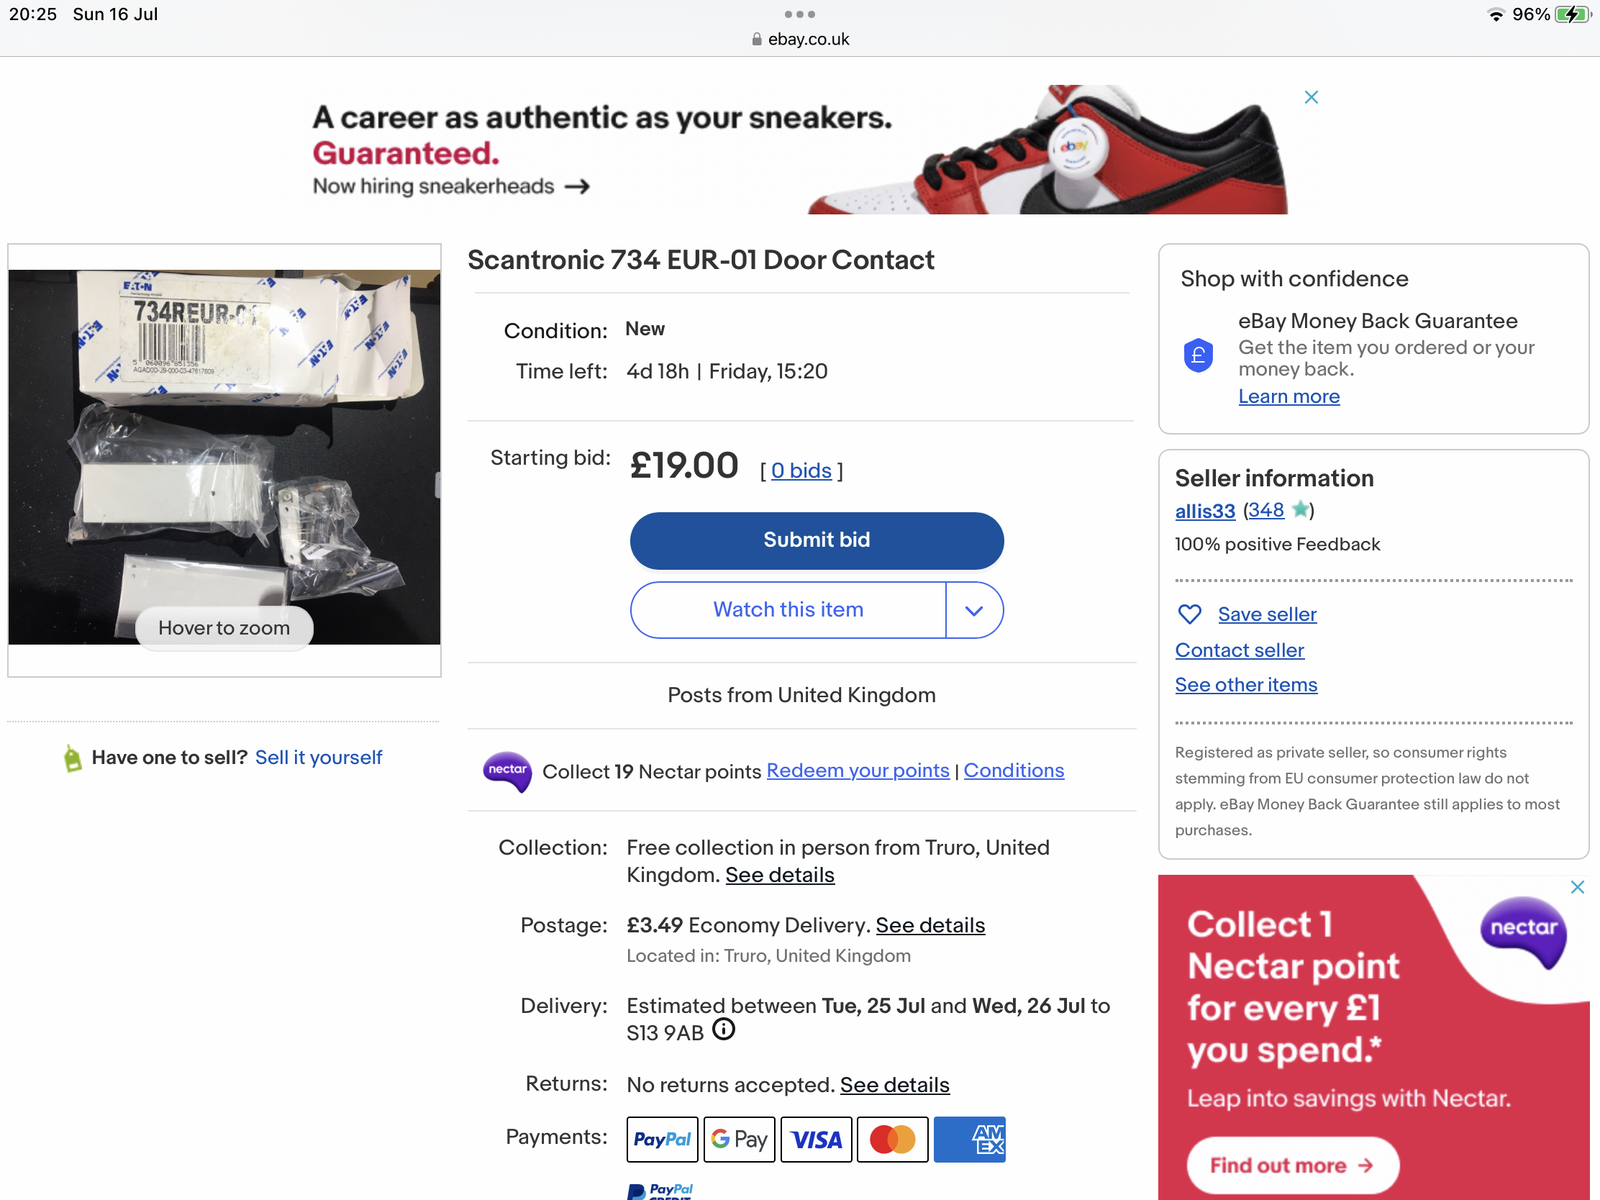This screenshot has width=1600, height=1200.
Task: Tap the delivery info circle icon
Action: pos(723,1030)
